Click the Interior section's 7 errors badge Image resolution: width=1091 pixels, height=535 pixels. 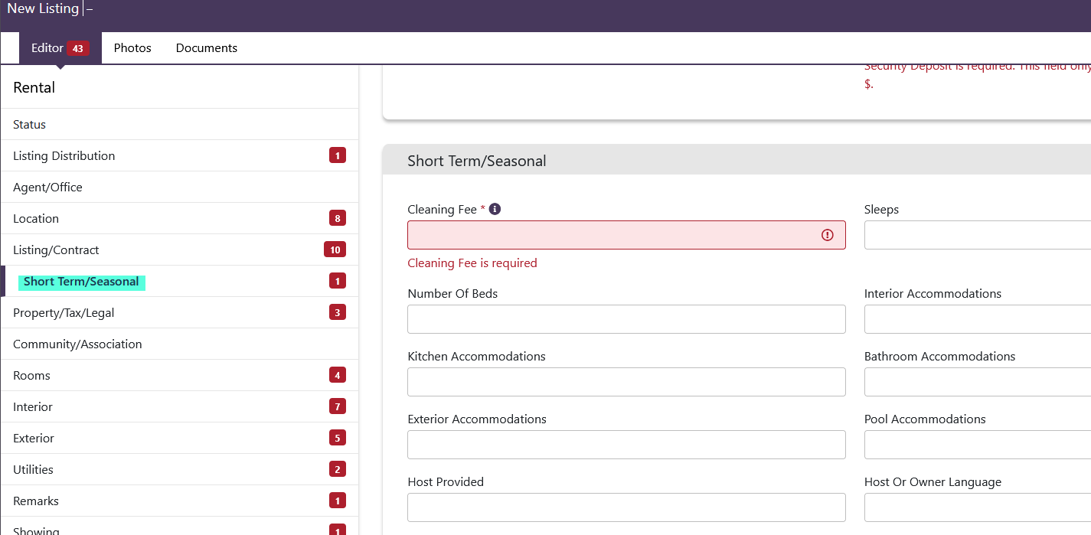338,407
